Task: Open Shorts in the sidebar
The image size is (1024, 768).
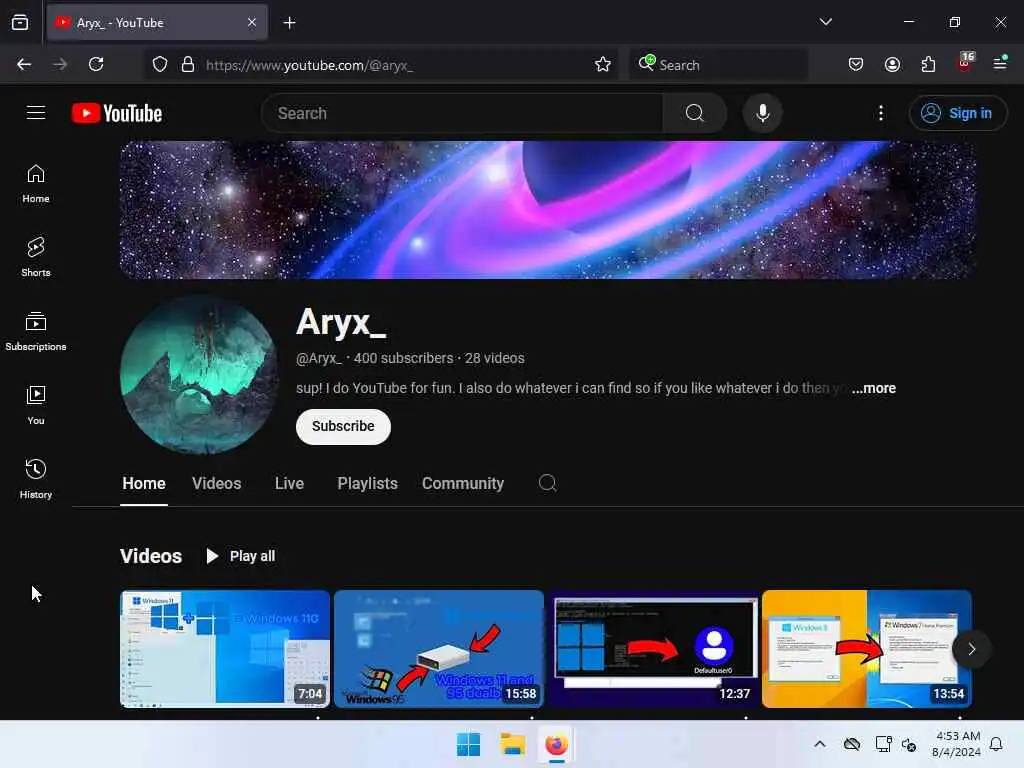Action: 36,257
